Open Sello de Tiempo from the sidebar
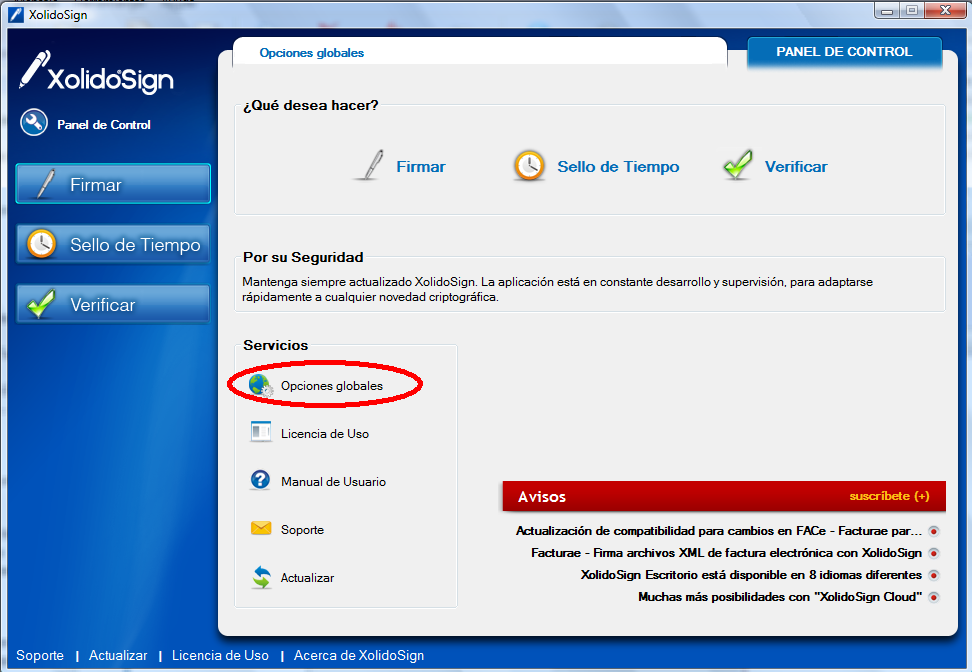 click(x=113, y=244)
